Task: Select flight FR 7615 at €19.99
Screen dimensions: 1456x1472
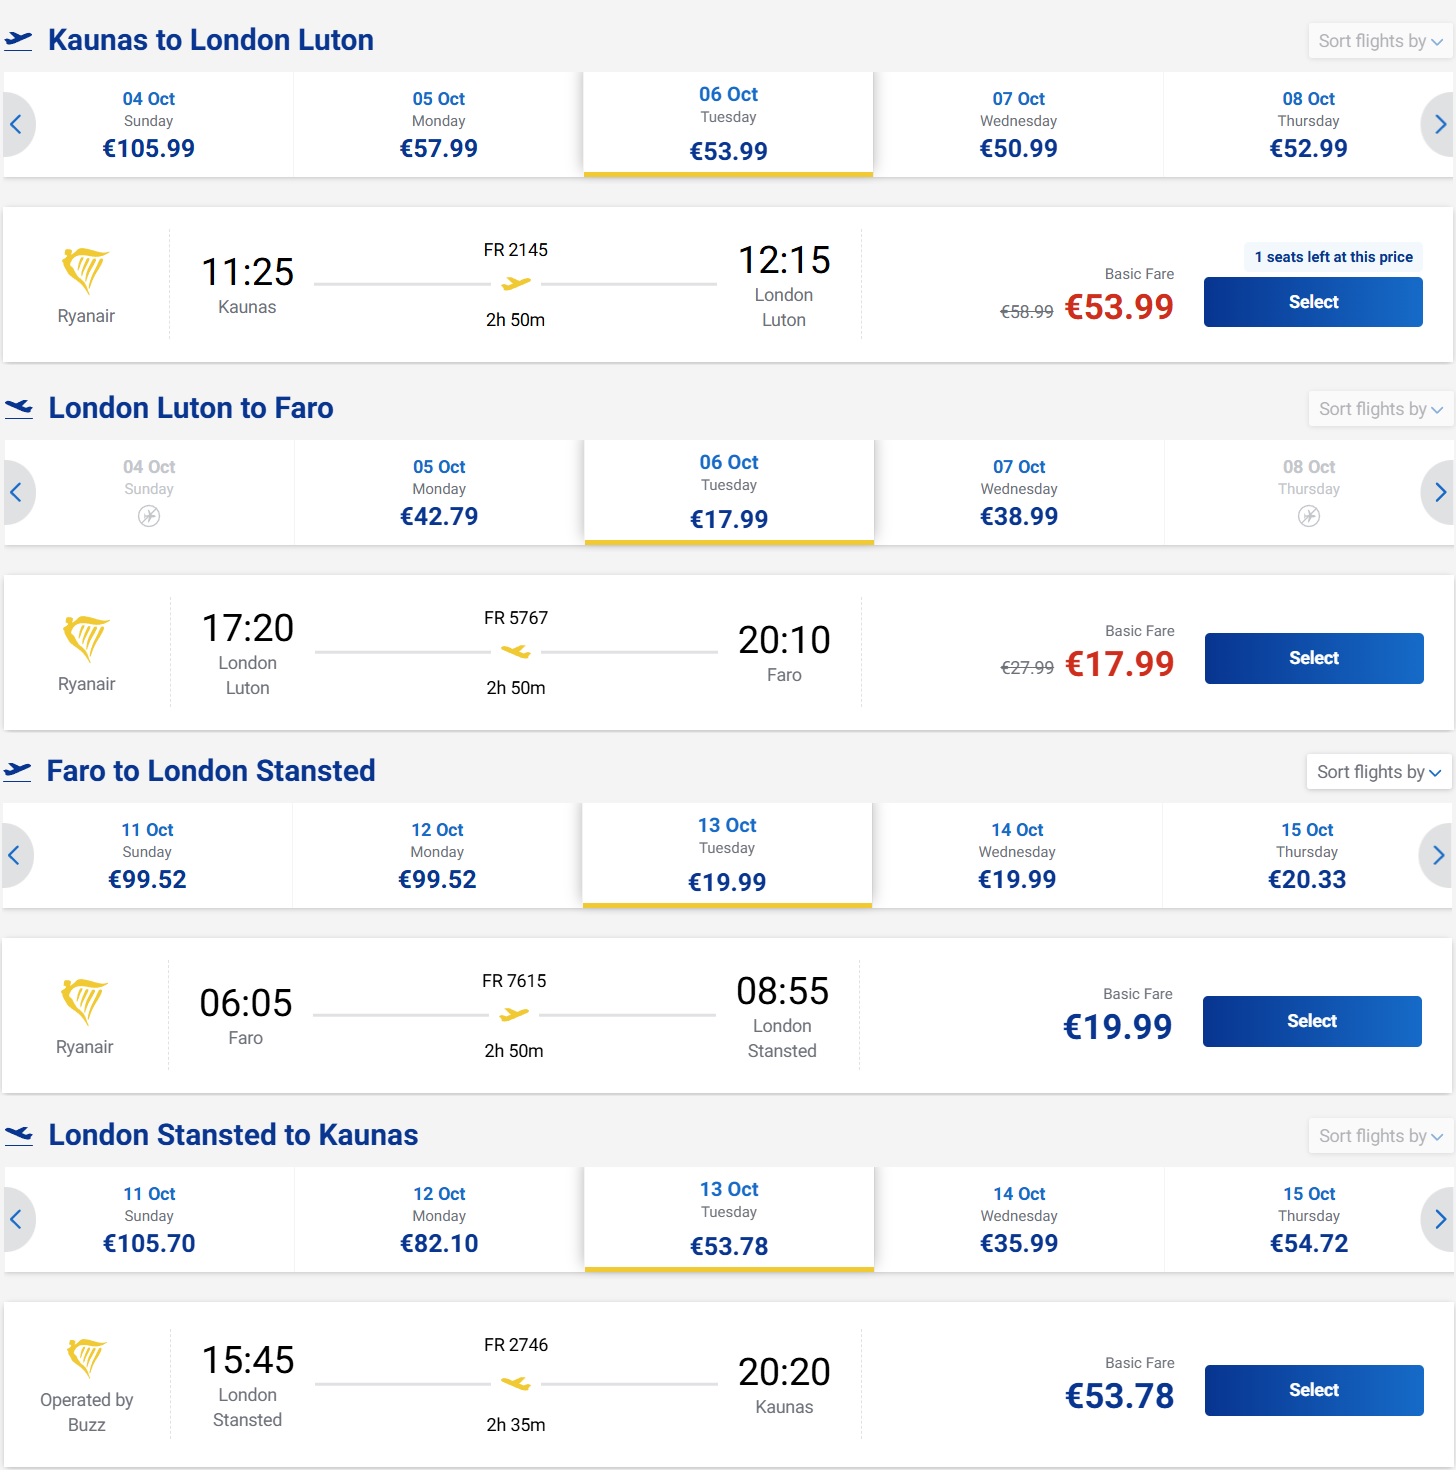Action: tap(1312, 1021)
